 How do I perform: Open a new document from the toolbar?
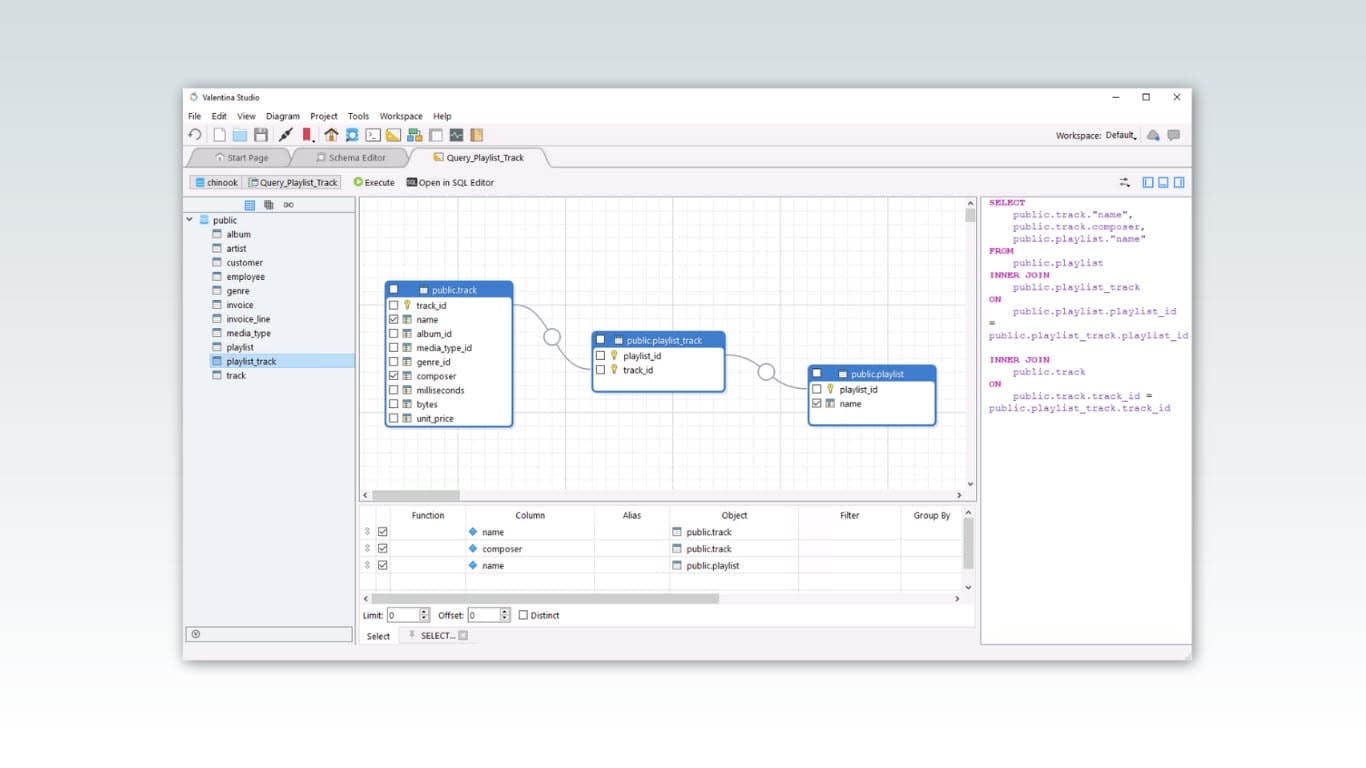(220, 135)
